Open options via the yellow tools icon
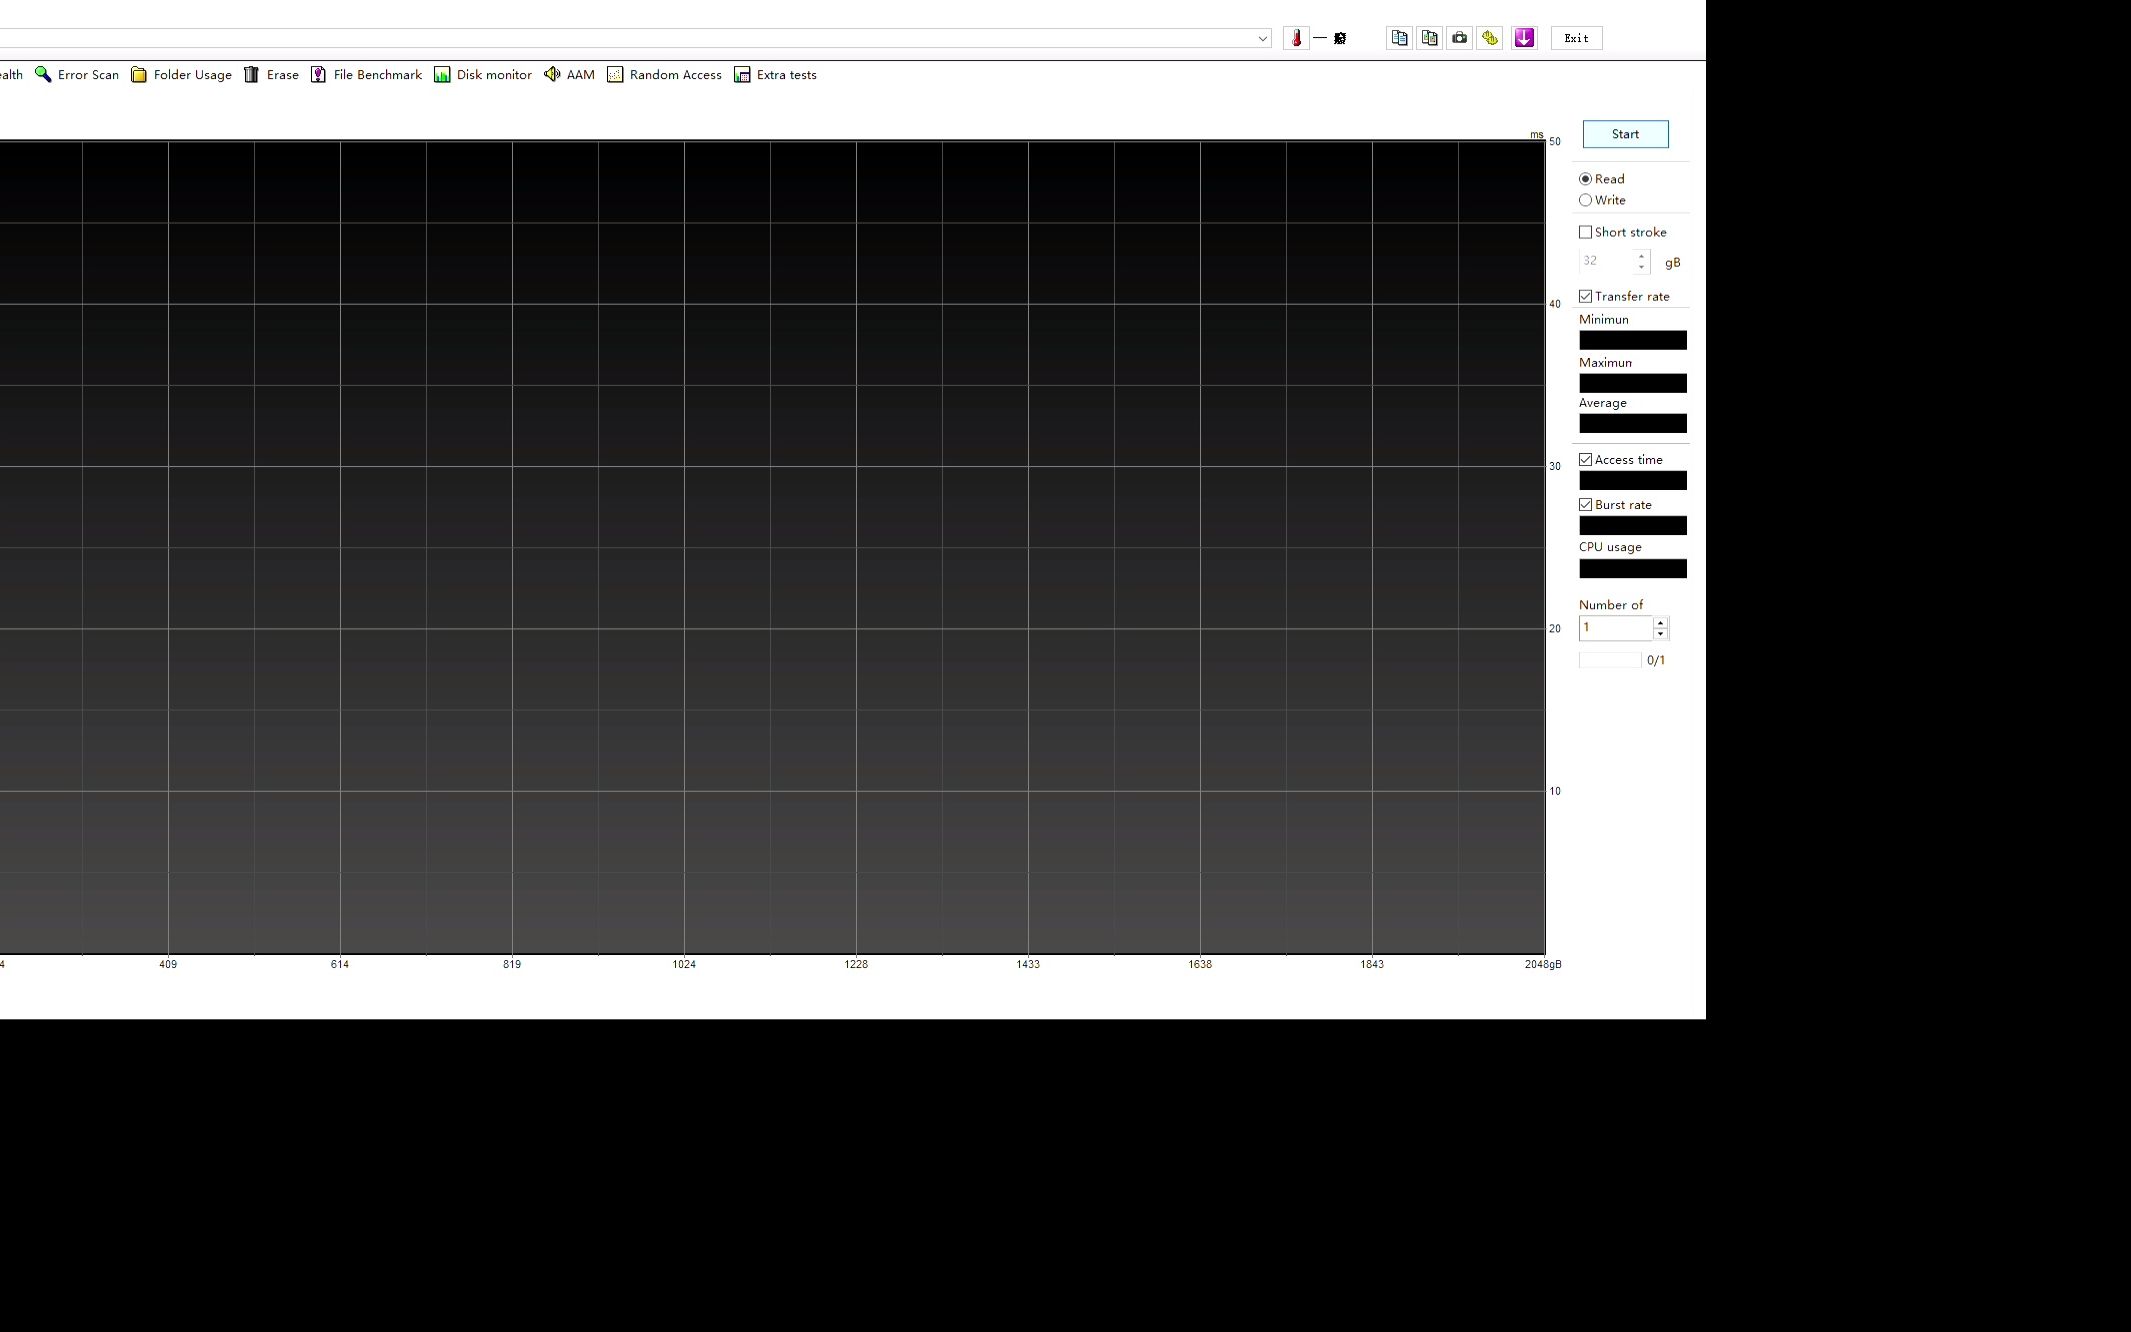Image resolution: width=2131 pixels, height=1332 pixels. click(x=1490, y=38)
